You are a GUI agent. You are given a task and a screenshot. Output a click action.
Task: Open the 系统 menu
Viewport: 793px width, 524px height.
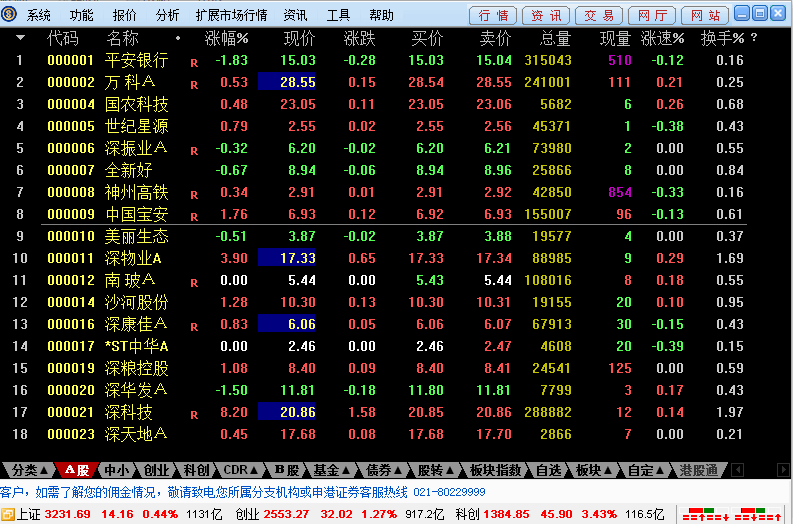coord(38,15)
